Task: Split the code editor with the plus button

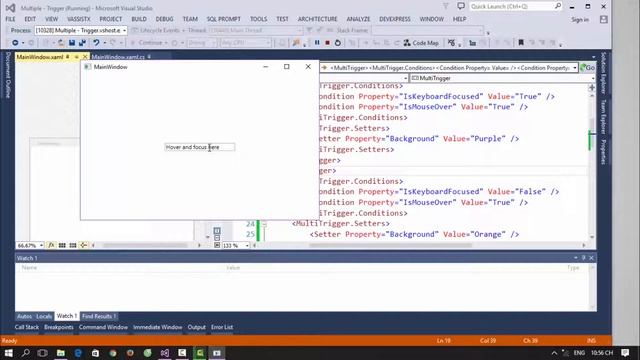Action: 592,87
